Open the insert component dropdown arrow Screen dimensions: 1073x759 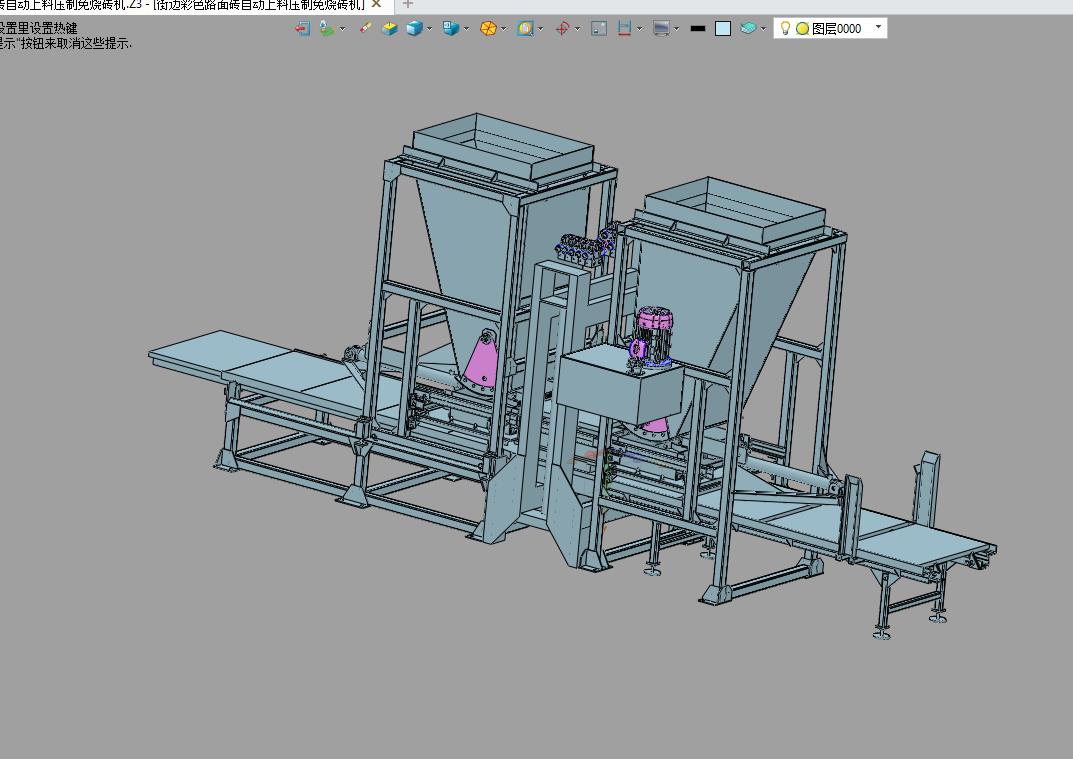coord(342,29)
